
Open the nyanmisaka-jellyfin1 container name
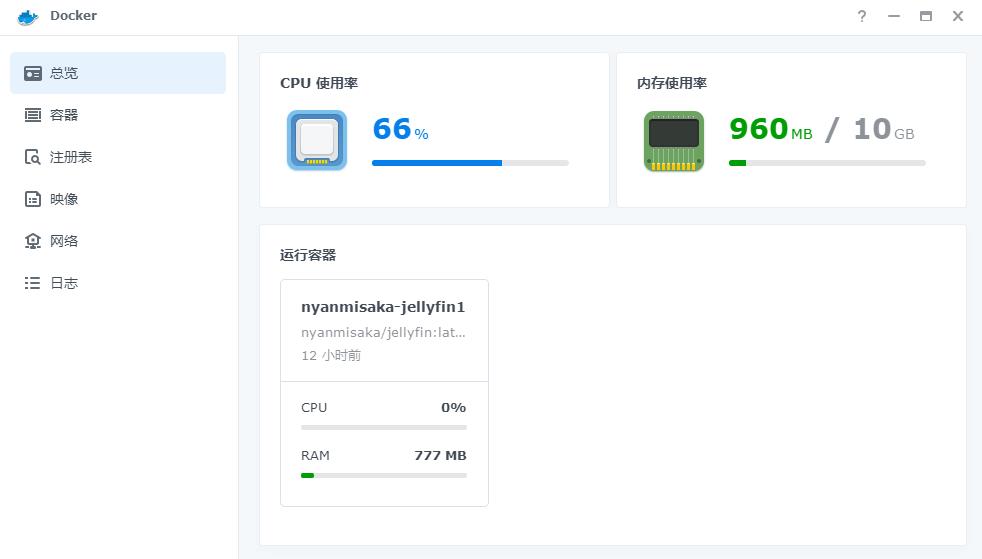click(x=383, y=307)
